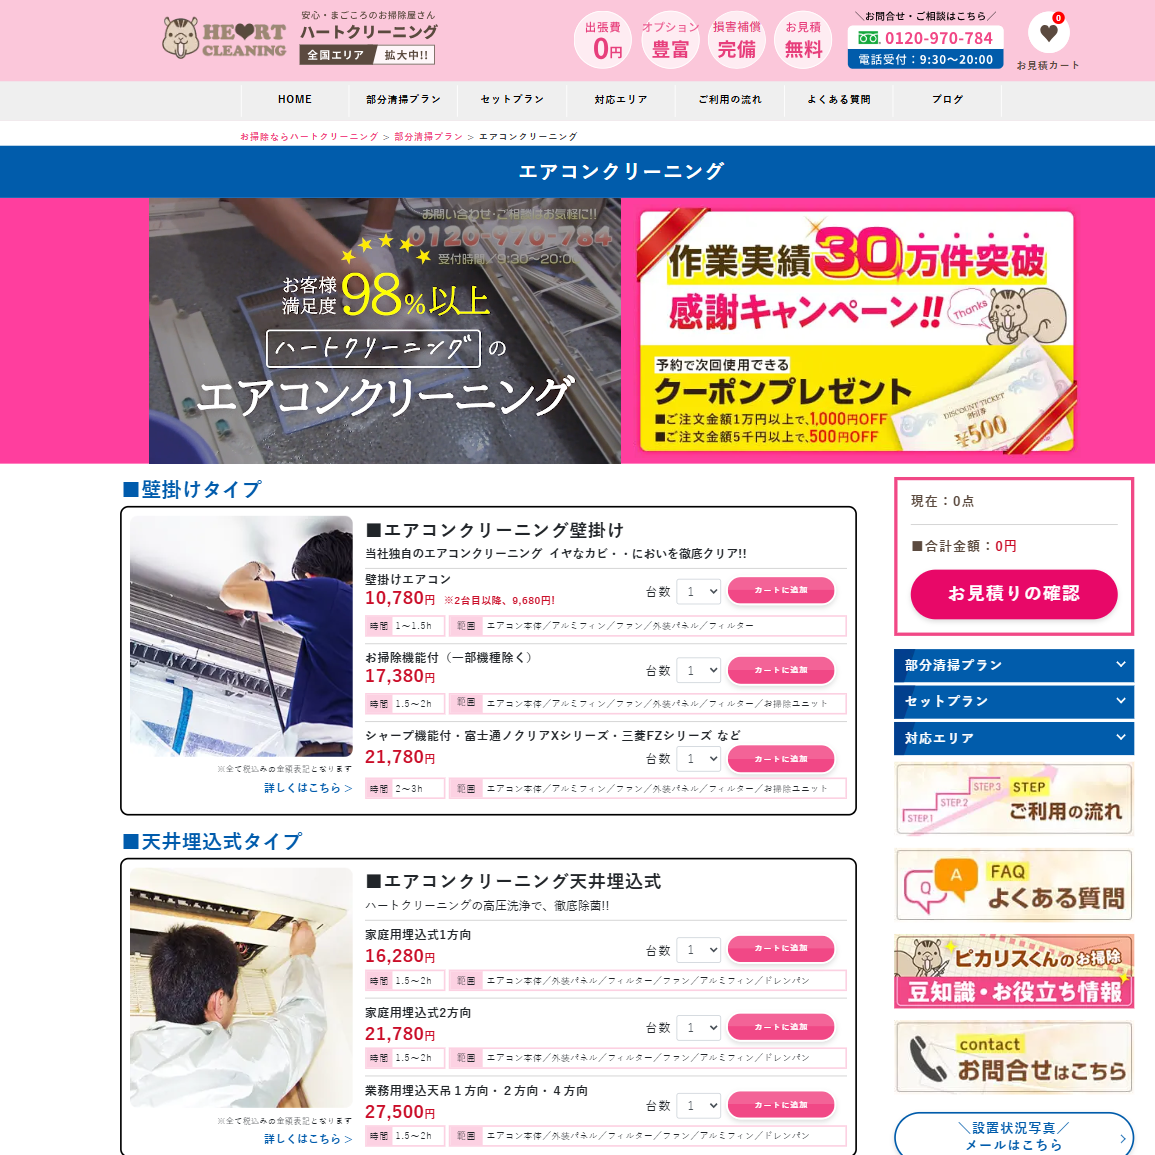Open quantity dropdown for 壁掛けエアコン

coord(698,592)
